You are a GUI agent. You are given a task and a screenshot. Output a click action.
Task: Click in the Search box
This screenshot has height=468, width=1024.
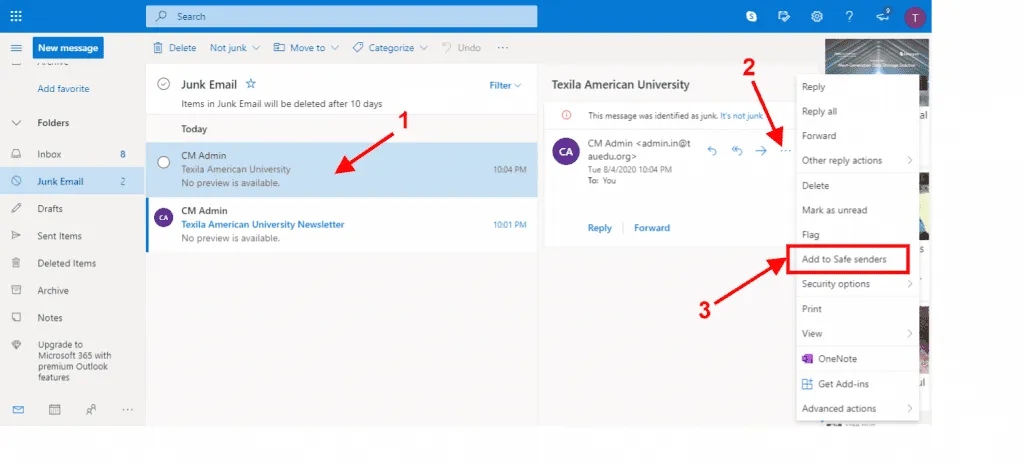coord(342,16)
